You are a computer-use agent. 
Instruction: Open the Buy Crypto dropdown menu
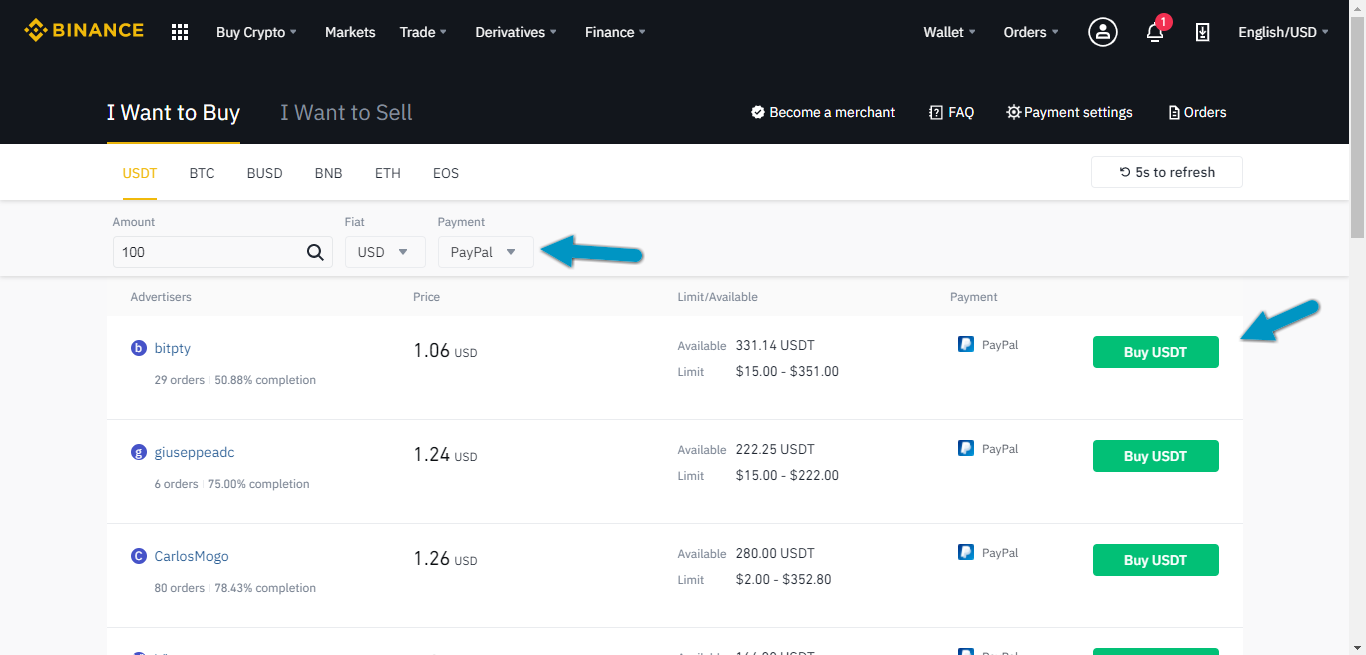257,32
